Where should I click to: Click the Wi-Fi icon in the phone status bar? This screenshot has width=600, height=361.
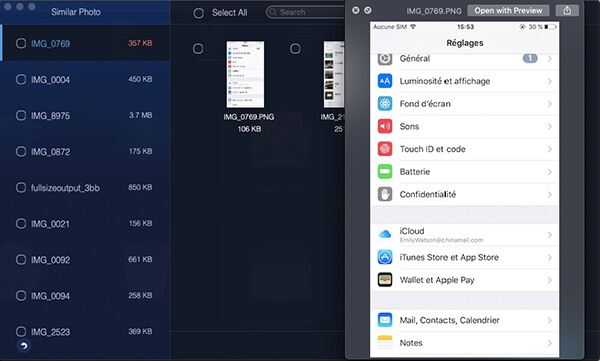[x=413, y=27]
